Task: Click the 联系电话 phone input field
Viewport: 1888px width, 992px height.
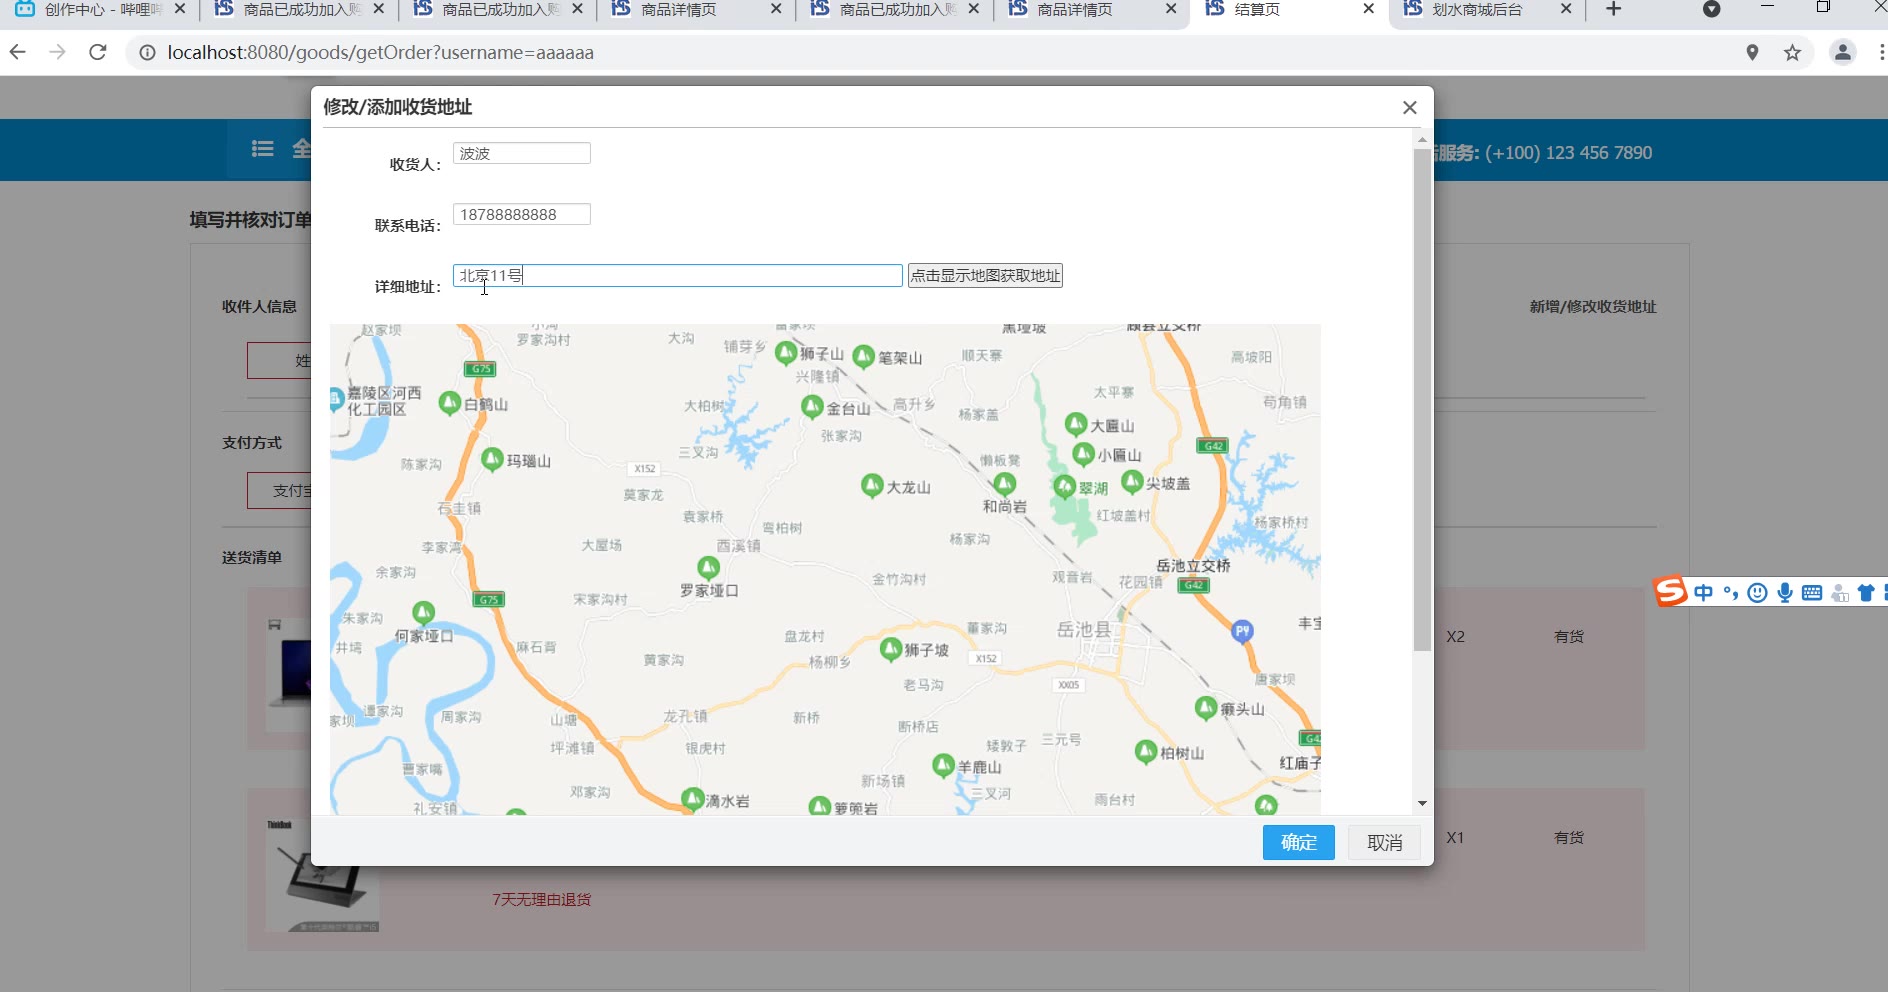Action: [521, 214]
